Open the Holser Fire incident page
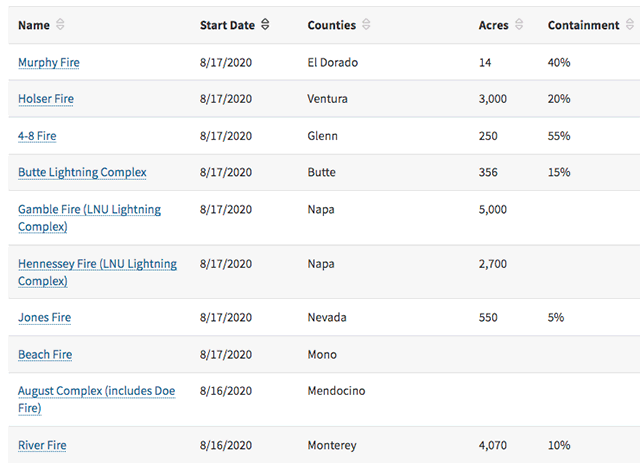640x464 pixels. (x=46, y=99)
